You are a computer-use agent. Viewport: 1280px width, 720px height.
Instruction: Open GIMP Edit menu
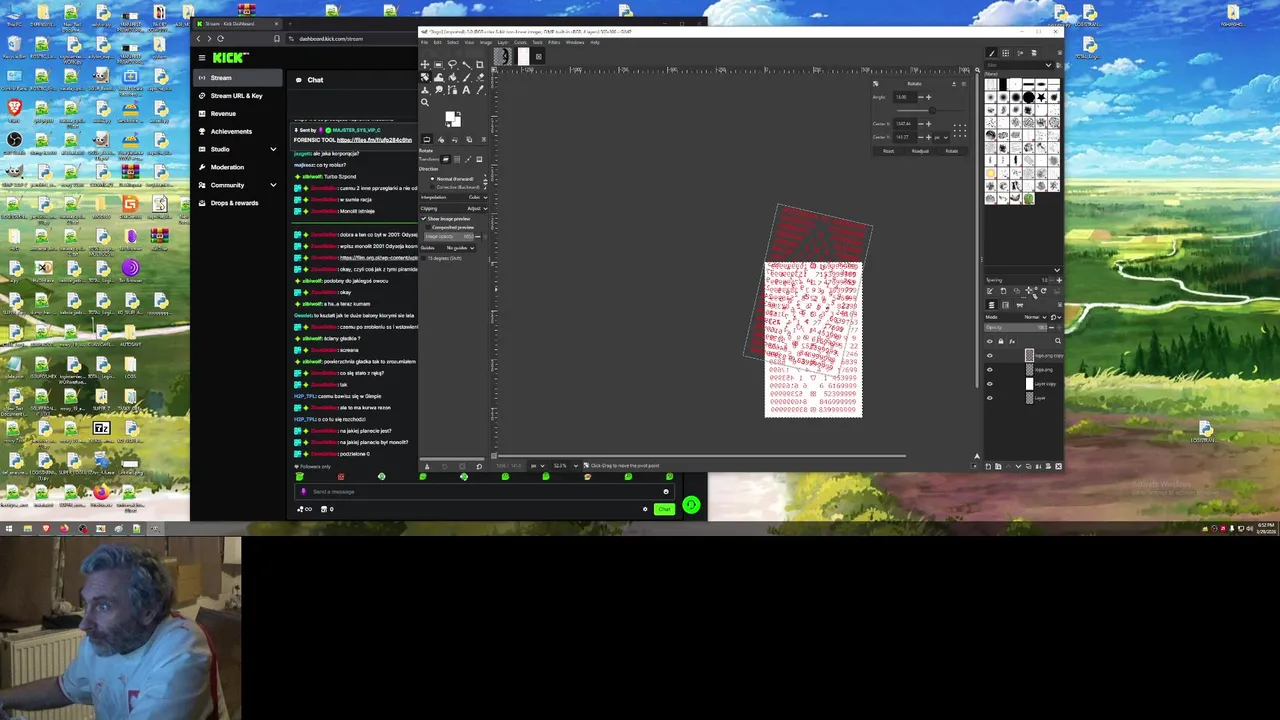click(x=437, y=42)
